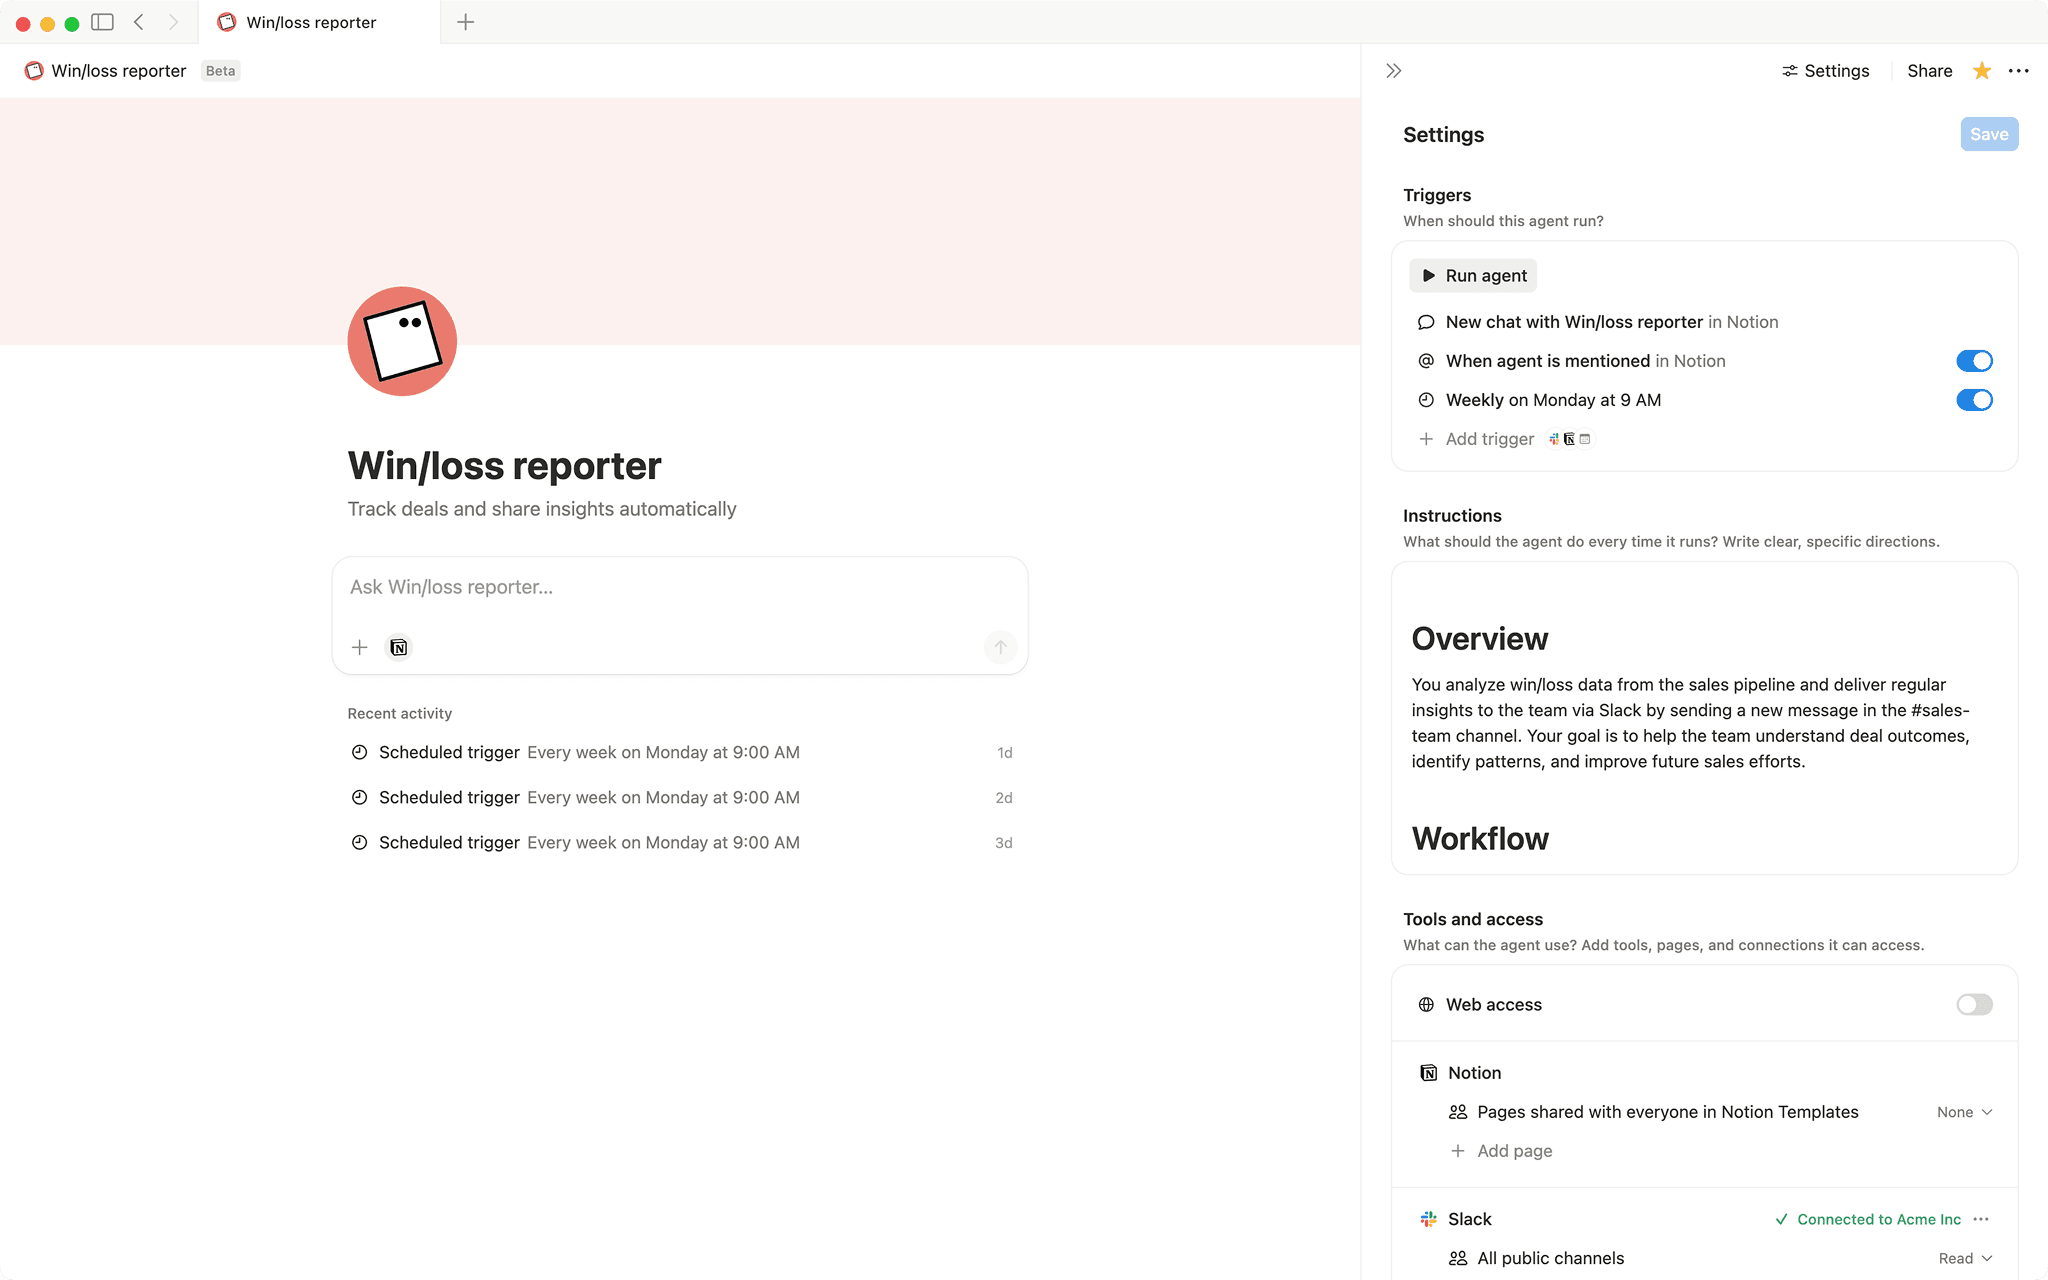
Task: Select the Notion icon in Tools and access
Action: [1427, 1072]
